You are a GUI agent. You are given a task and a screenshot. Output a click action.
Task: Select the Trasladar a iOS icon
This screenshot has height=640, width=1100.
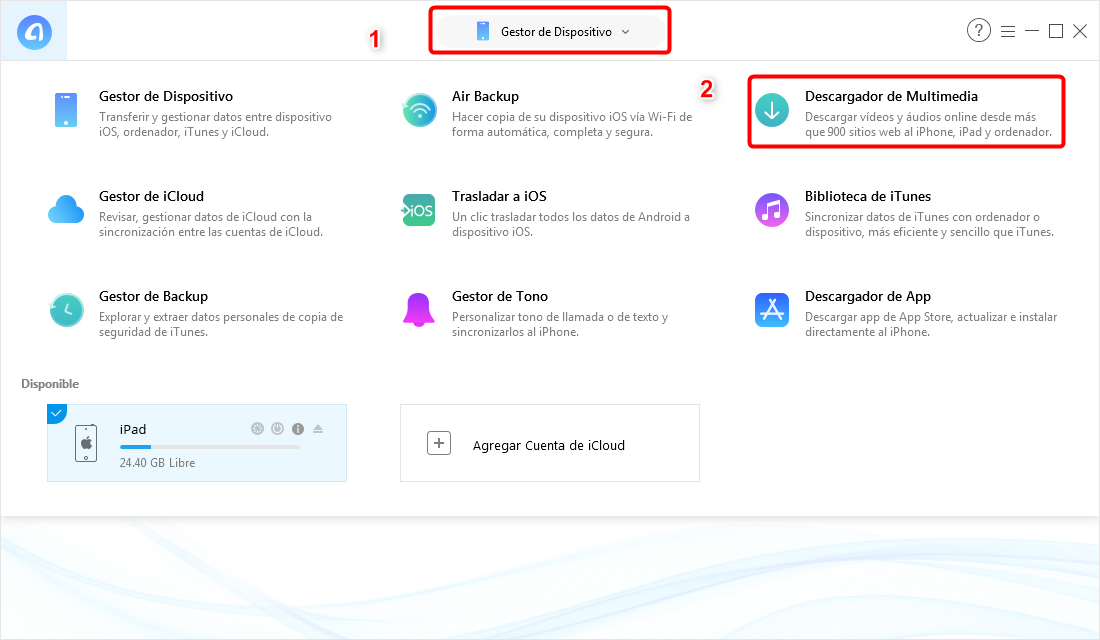point(419,211)
